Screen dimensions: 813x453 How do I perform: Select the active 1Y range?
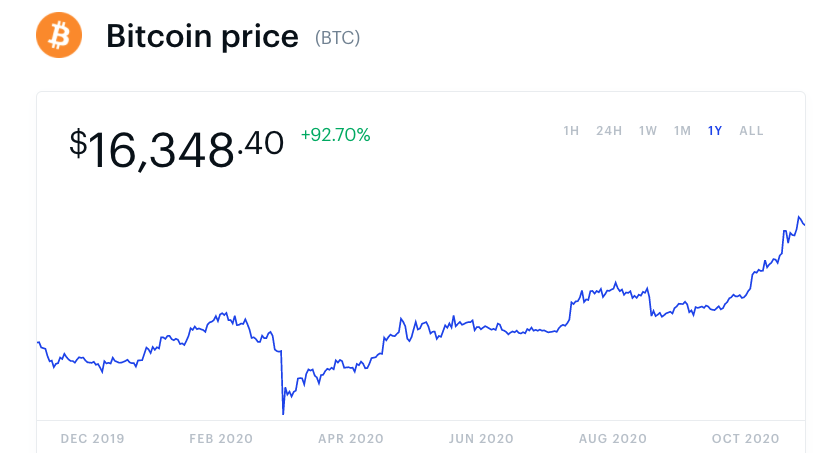[x=715, y=131]
